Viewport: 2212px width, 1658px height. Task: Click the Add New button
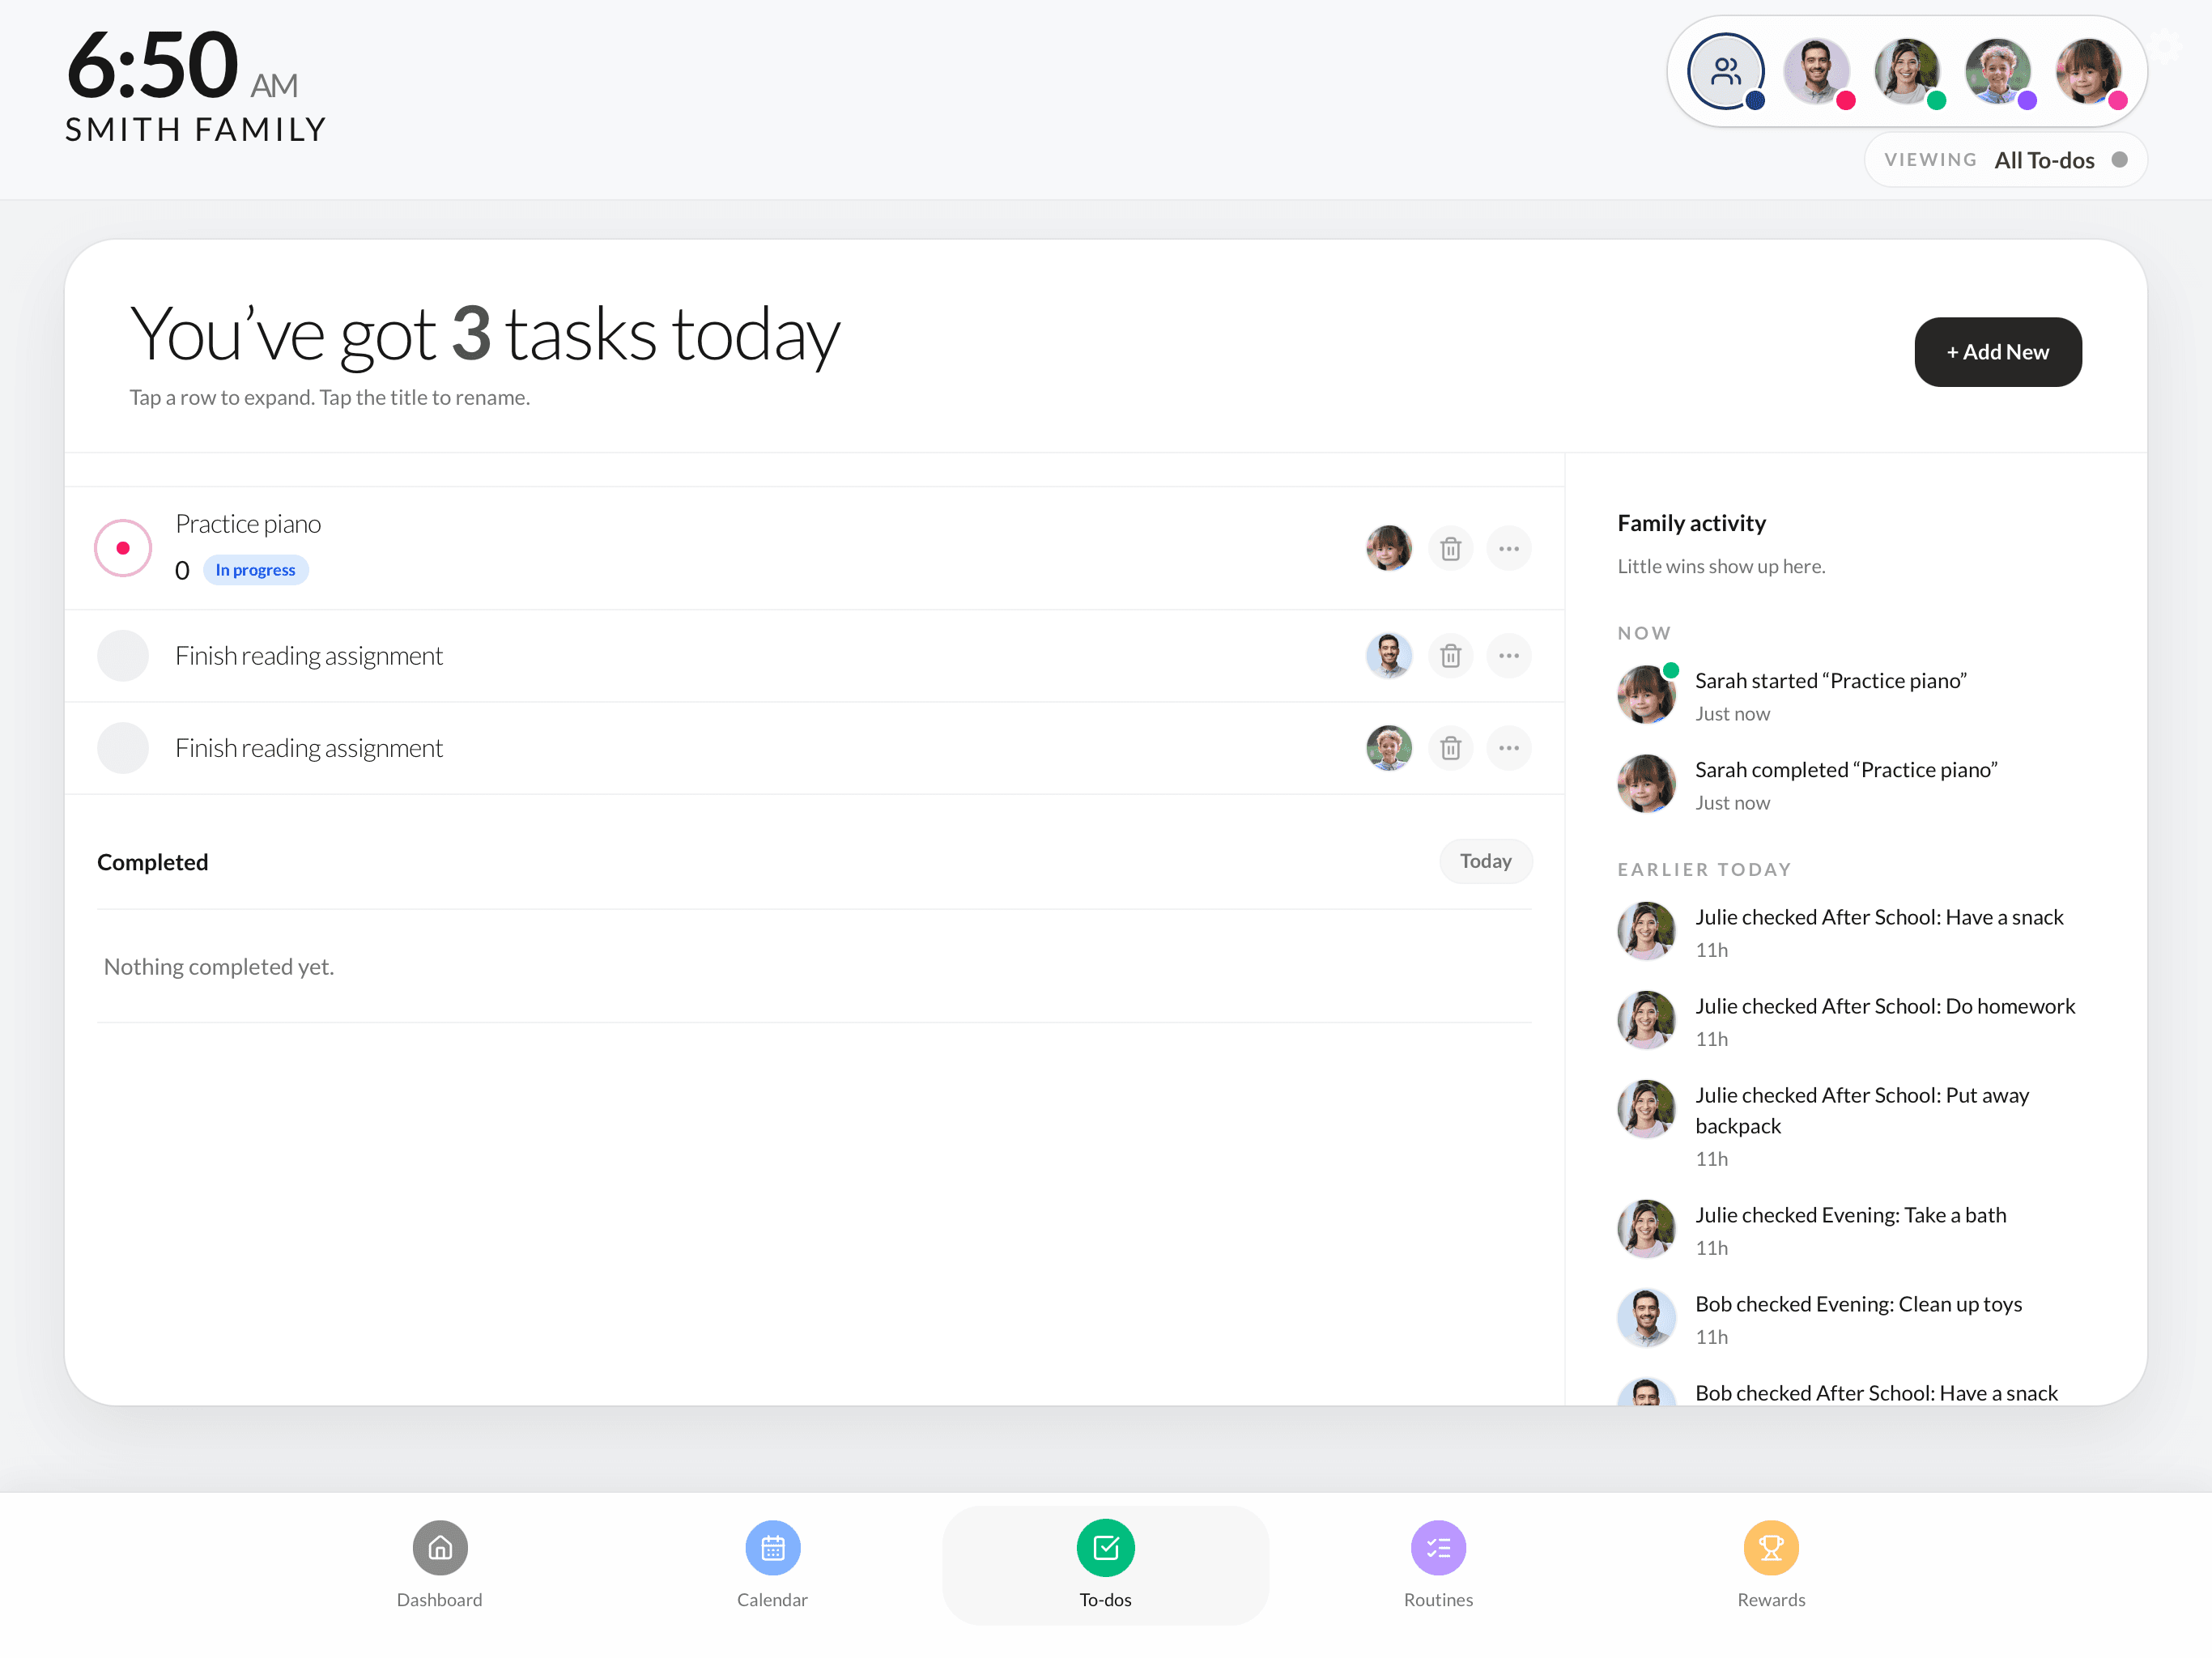(1997, 352)
